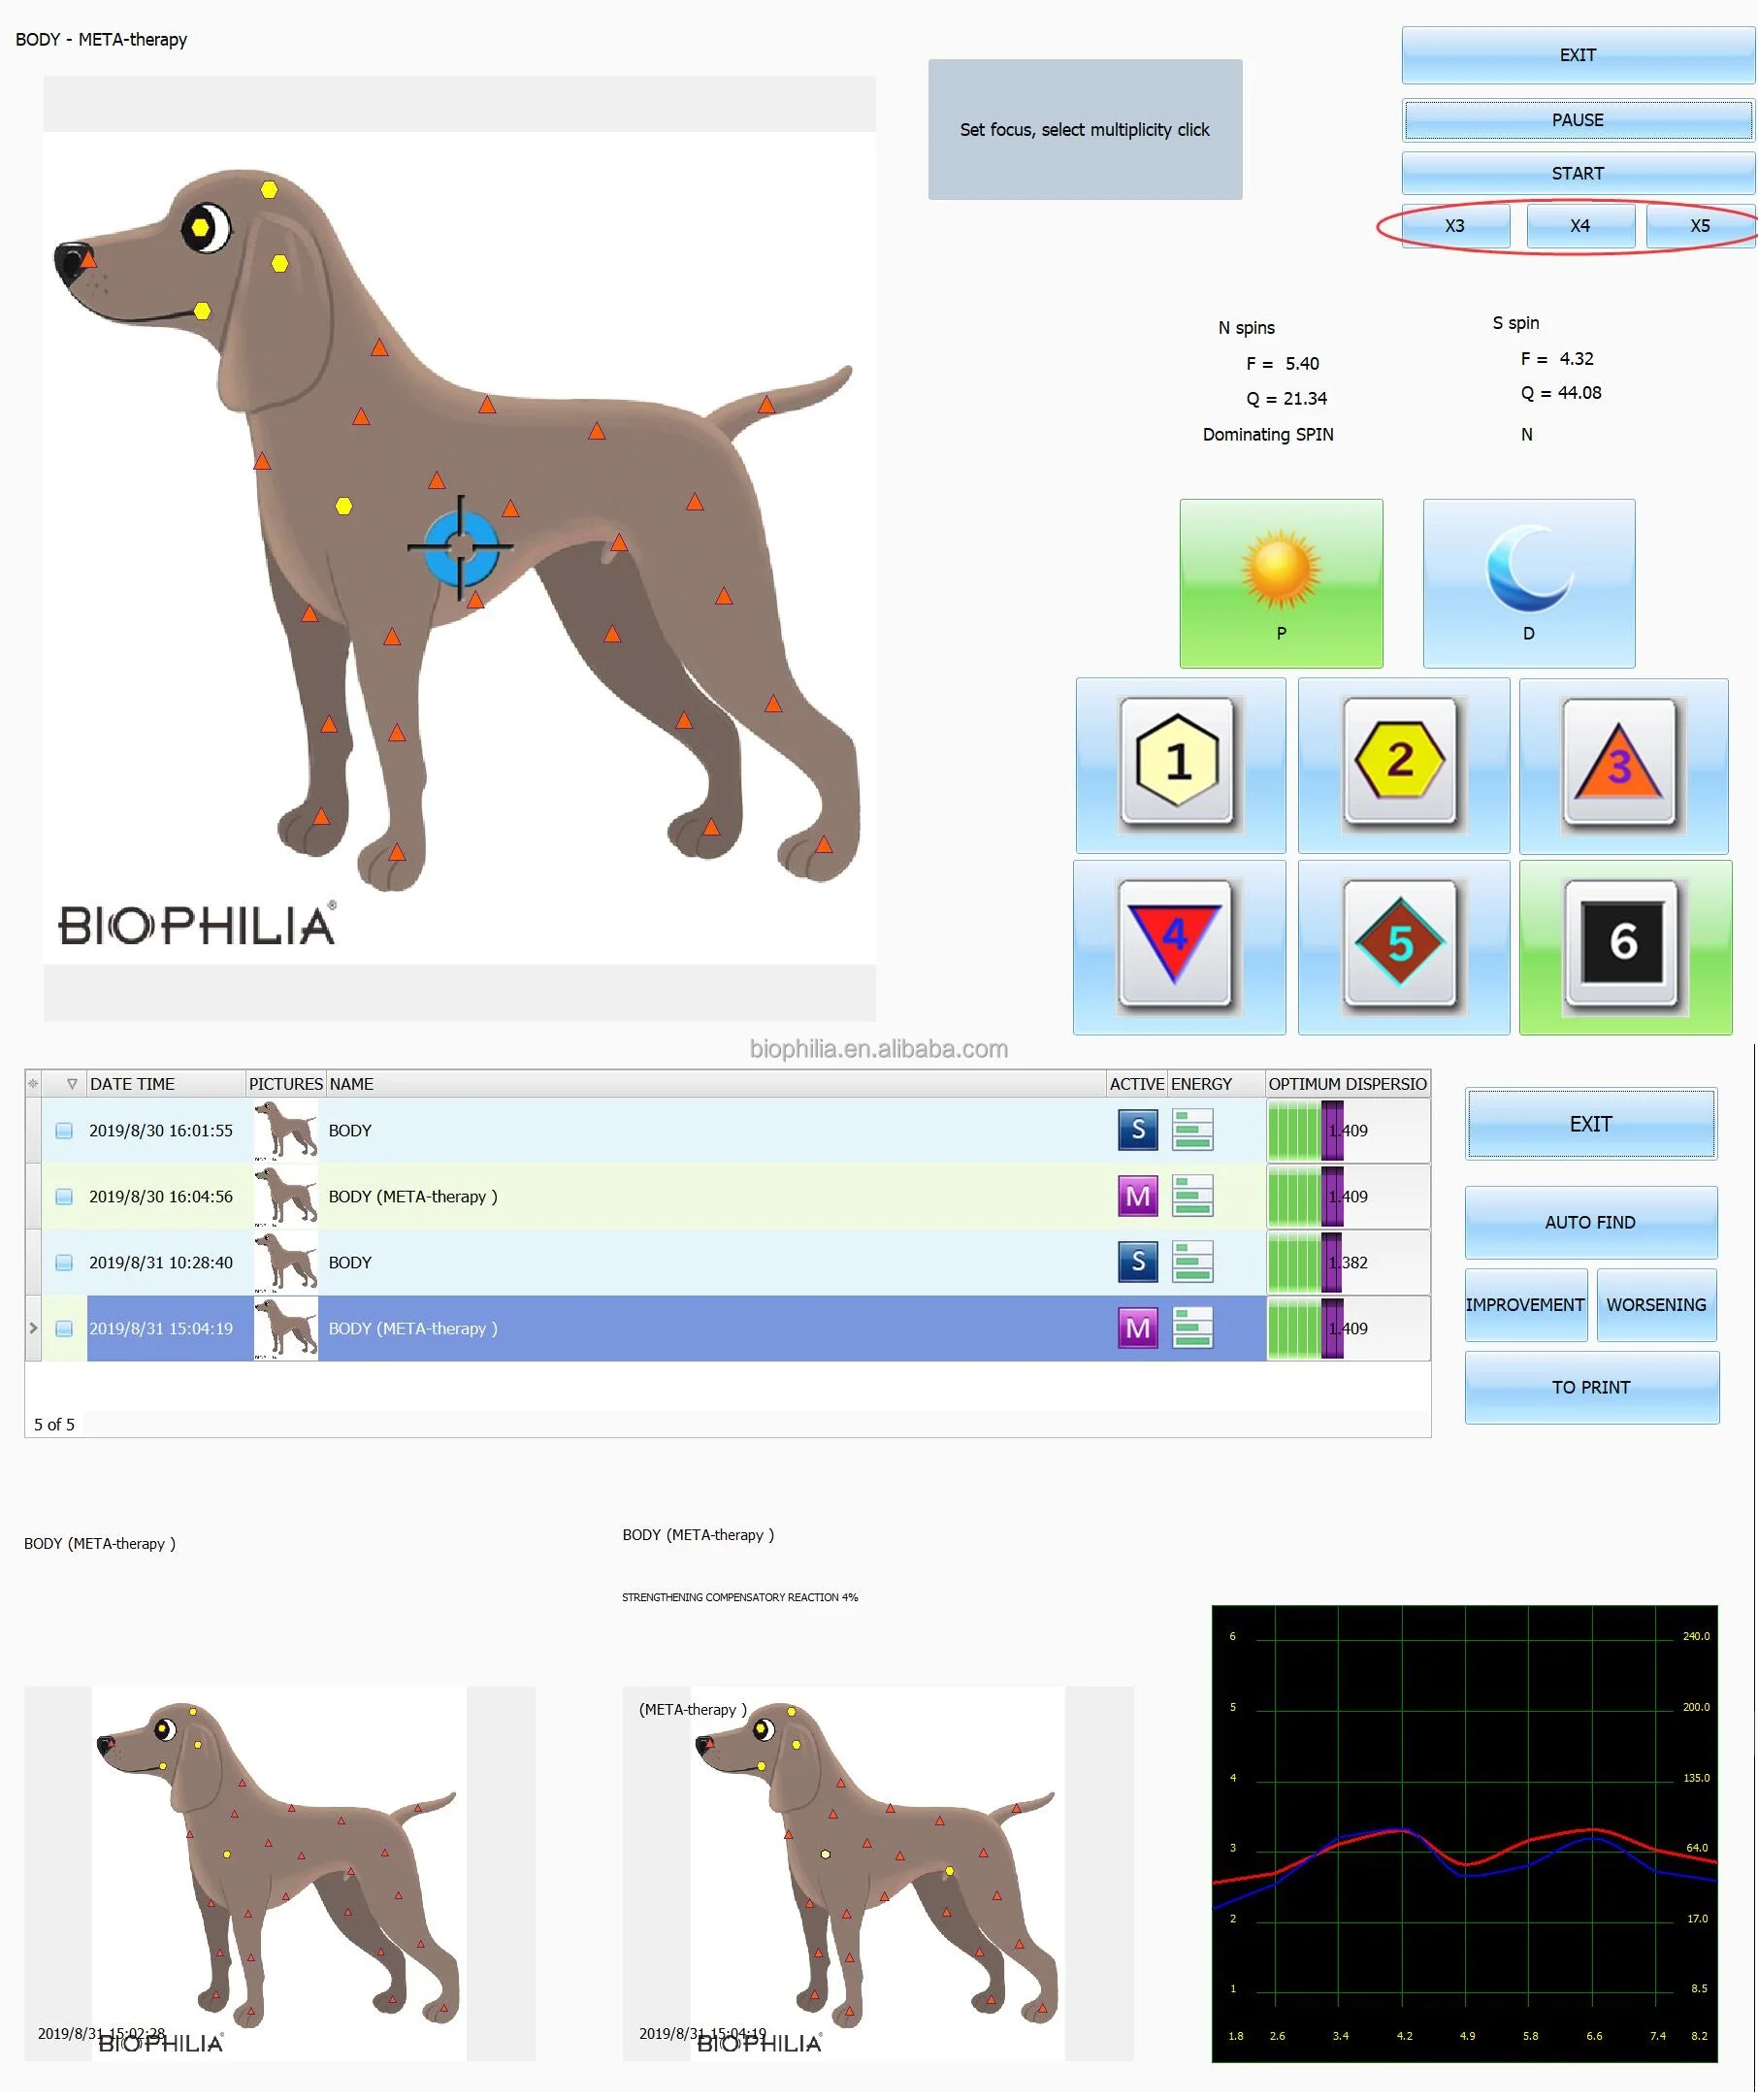Click the WORSENING button

[1657, 1305]
